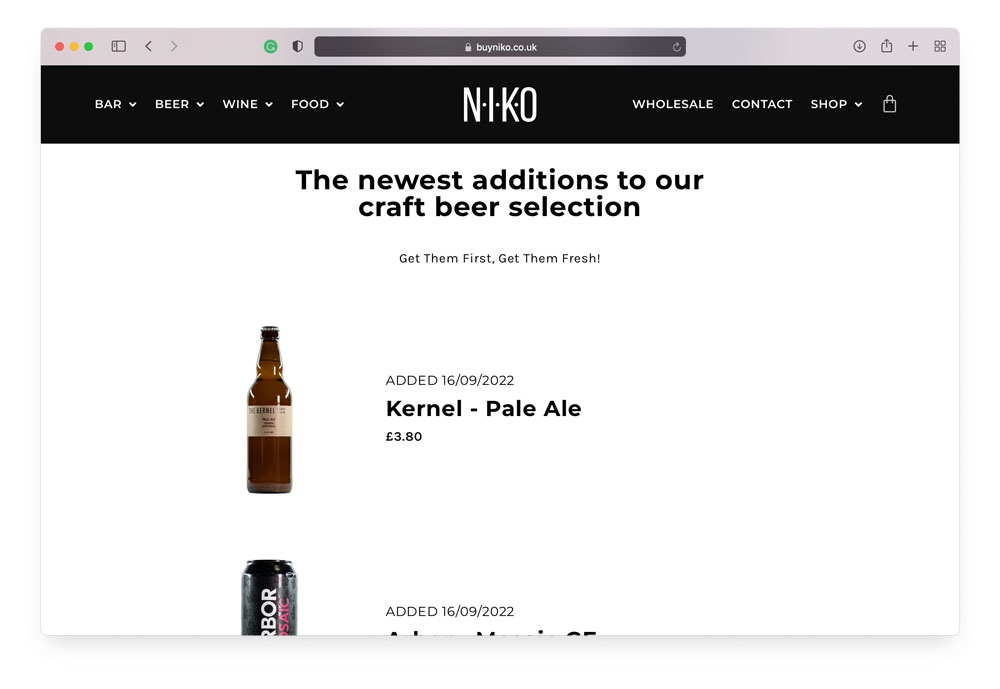Click the NIKO logo to go home
Screen dimensions: 1000x689
[x=499, y=104]
